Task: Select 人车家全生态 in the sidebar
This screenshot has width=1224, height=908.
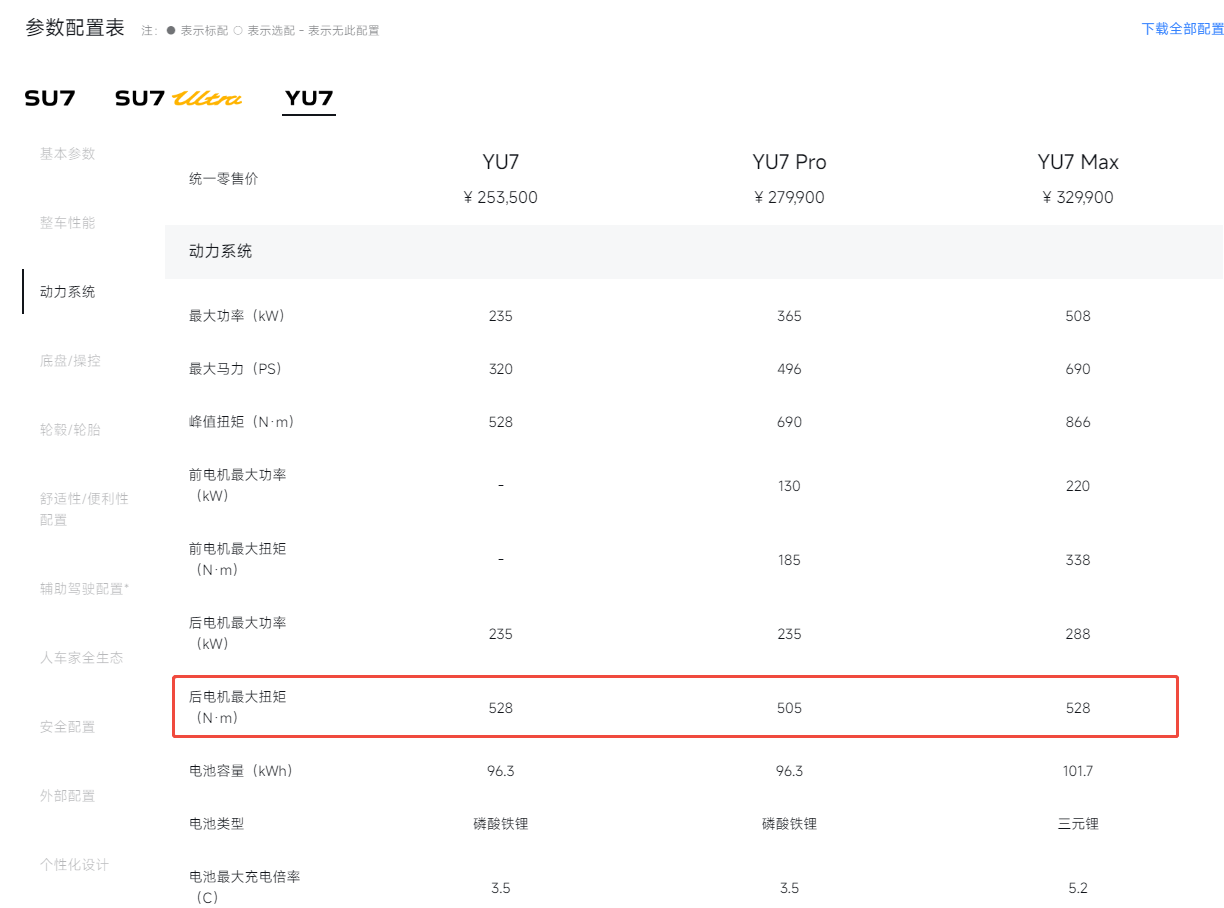Action: coord(82,658)
